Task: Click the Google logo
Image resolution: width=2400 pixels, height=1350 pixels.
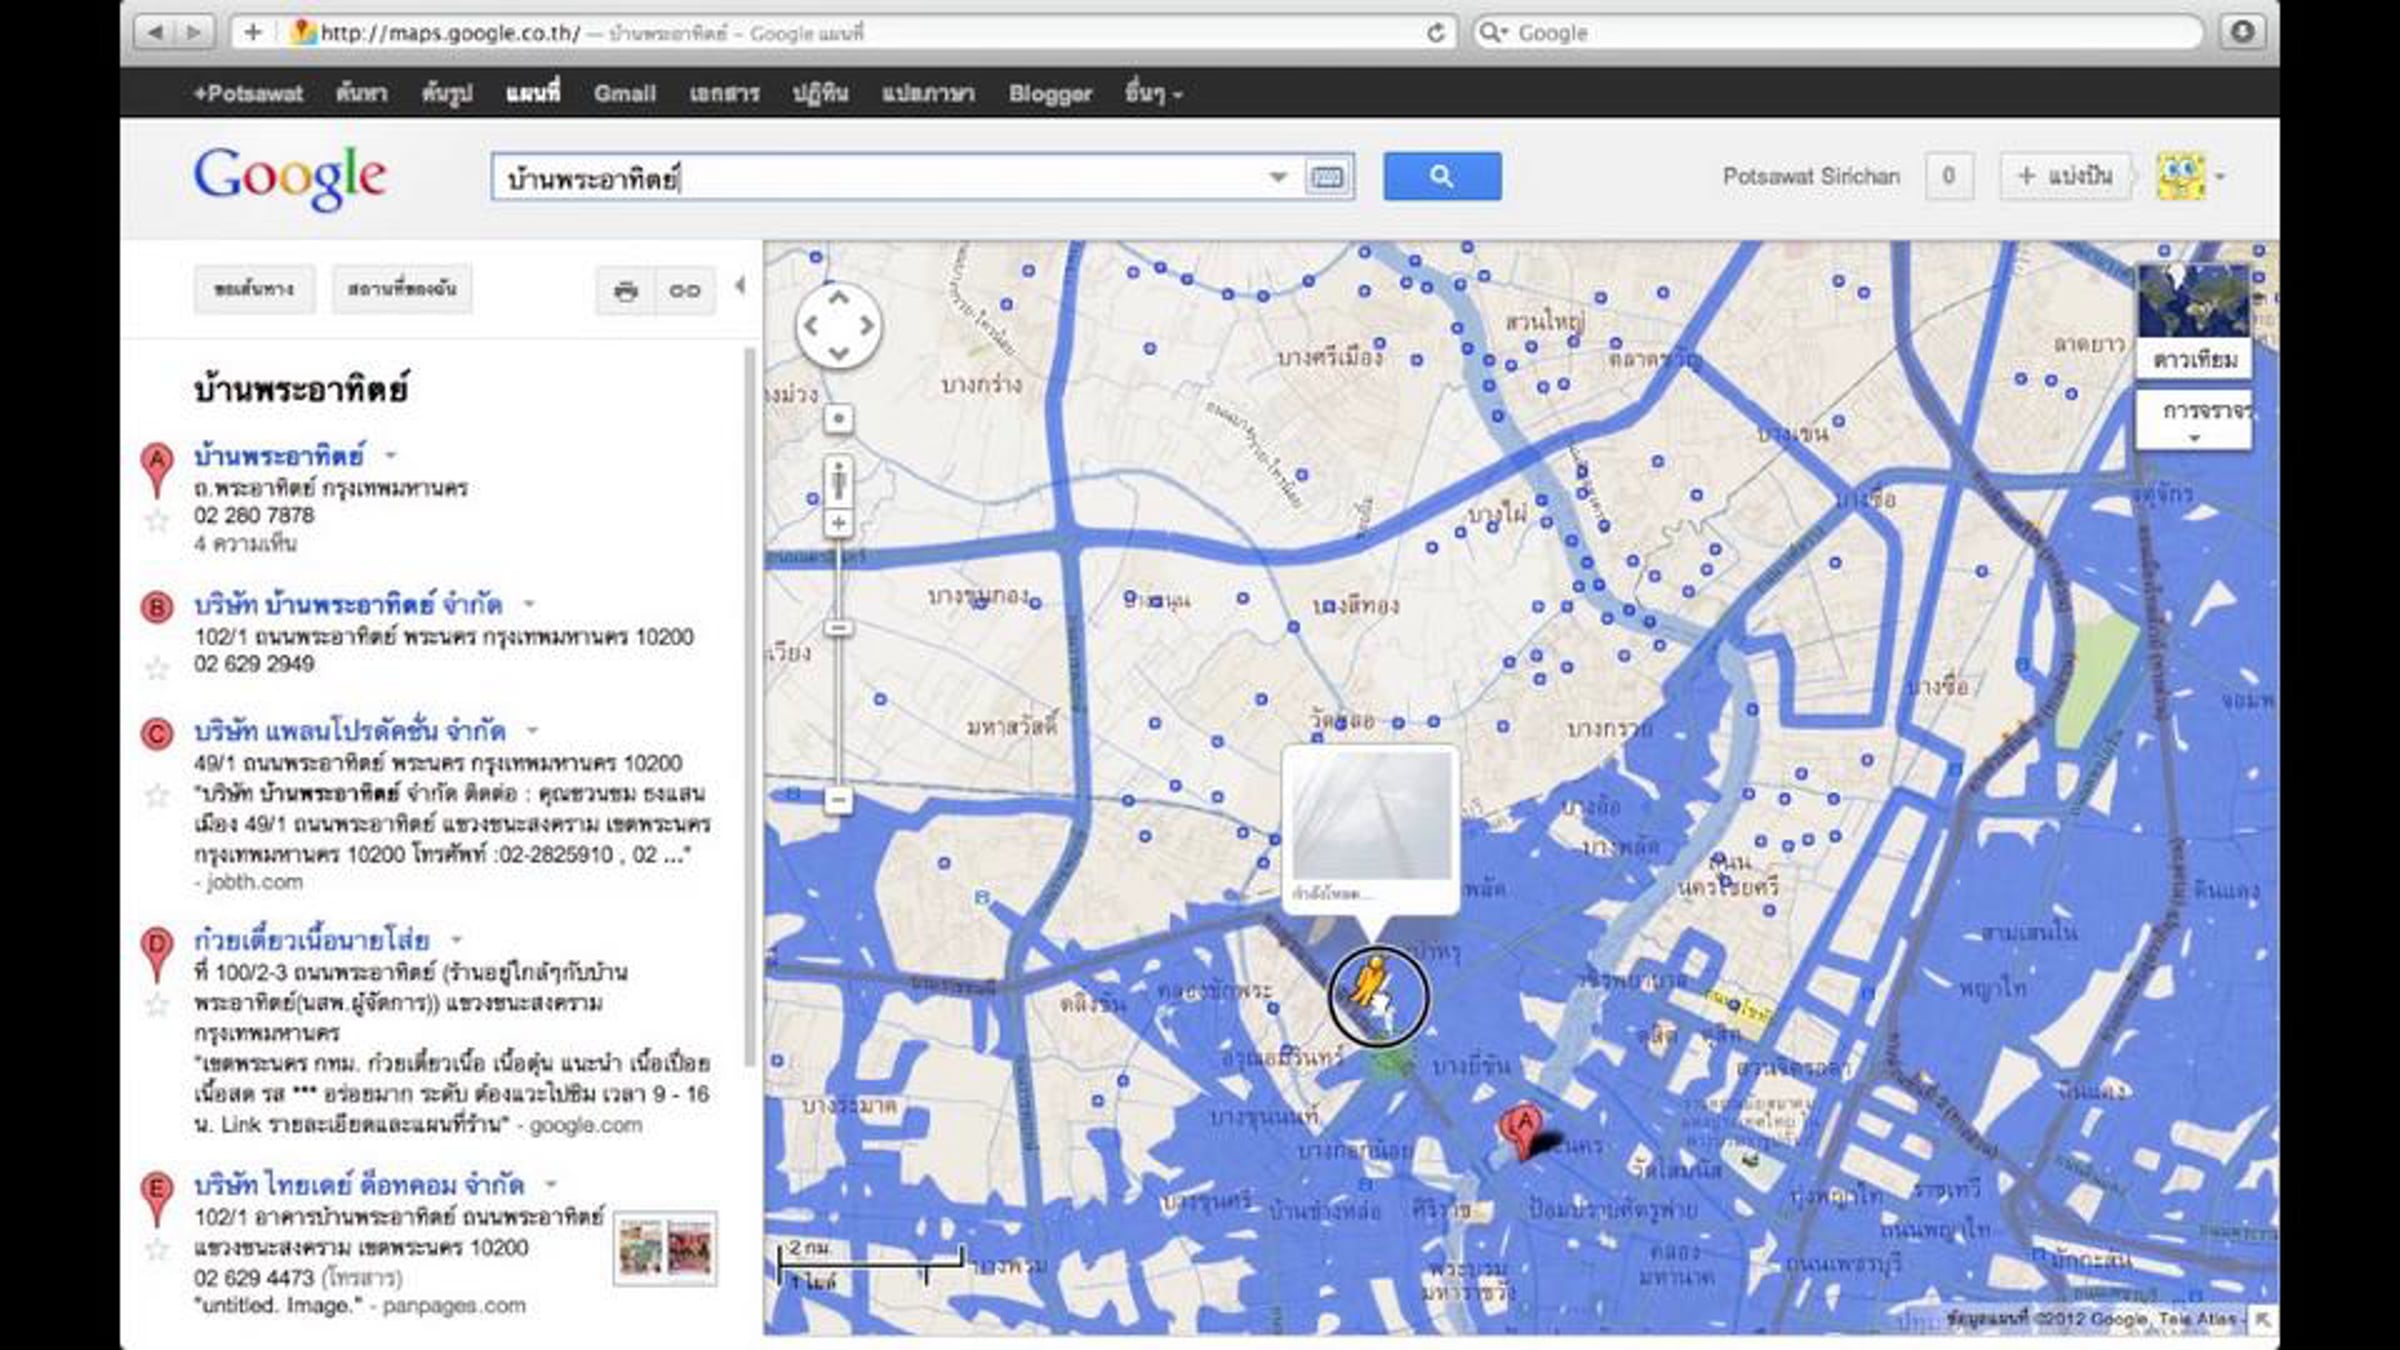Action: 290,178
